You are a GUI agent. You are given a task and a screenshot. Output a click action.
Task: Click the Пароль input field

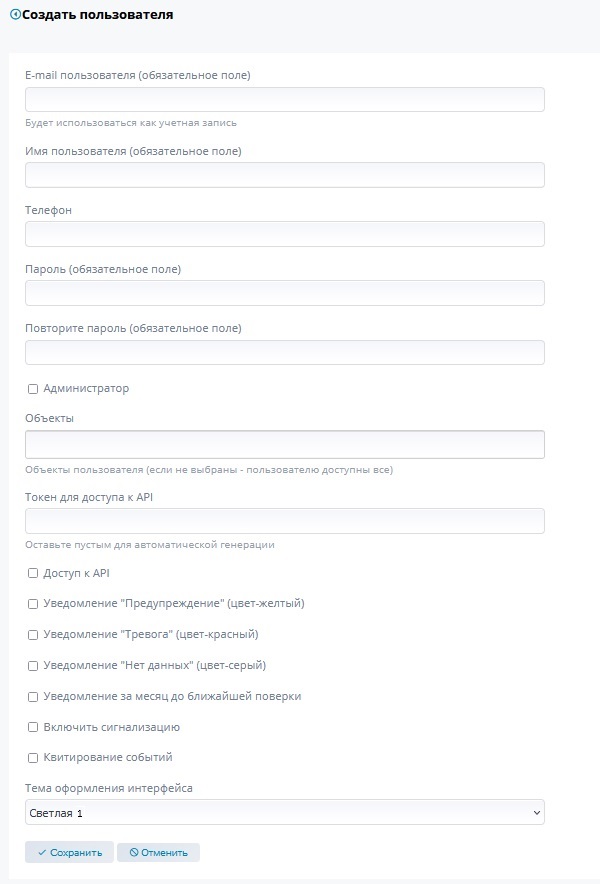pyautogui.click(x=284, y=293)
